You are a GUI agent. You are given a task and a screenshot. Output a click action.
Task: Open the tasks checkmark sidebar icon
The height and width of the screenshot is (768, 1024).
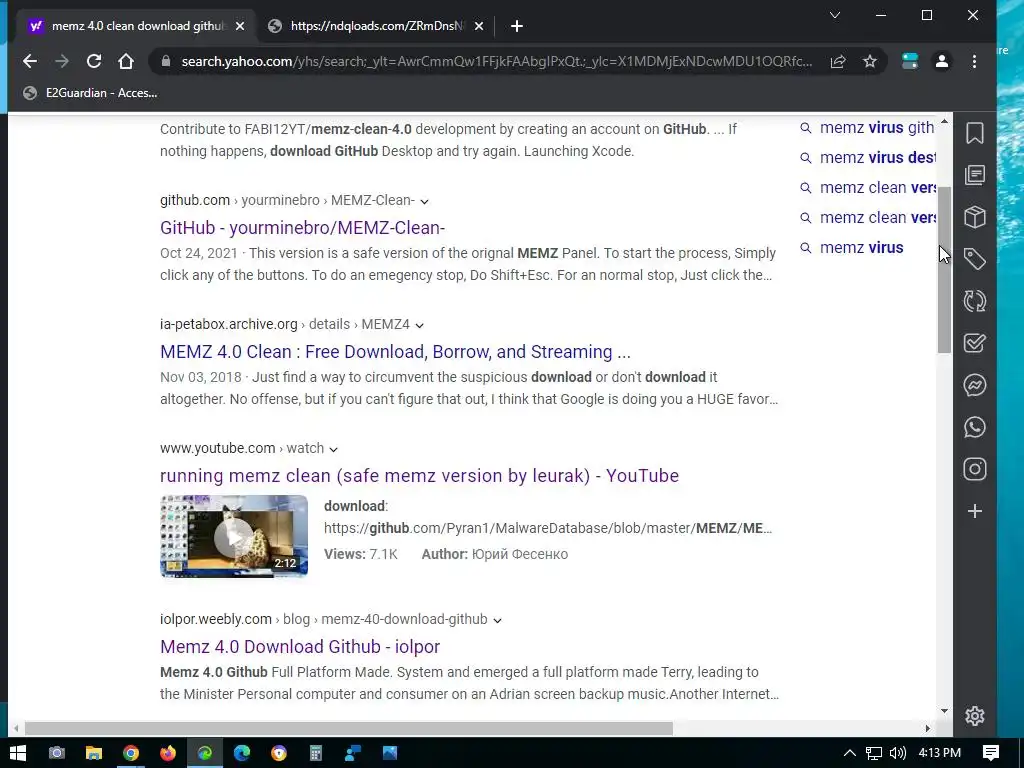point(974,343)
